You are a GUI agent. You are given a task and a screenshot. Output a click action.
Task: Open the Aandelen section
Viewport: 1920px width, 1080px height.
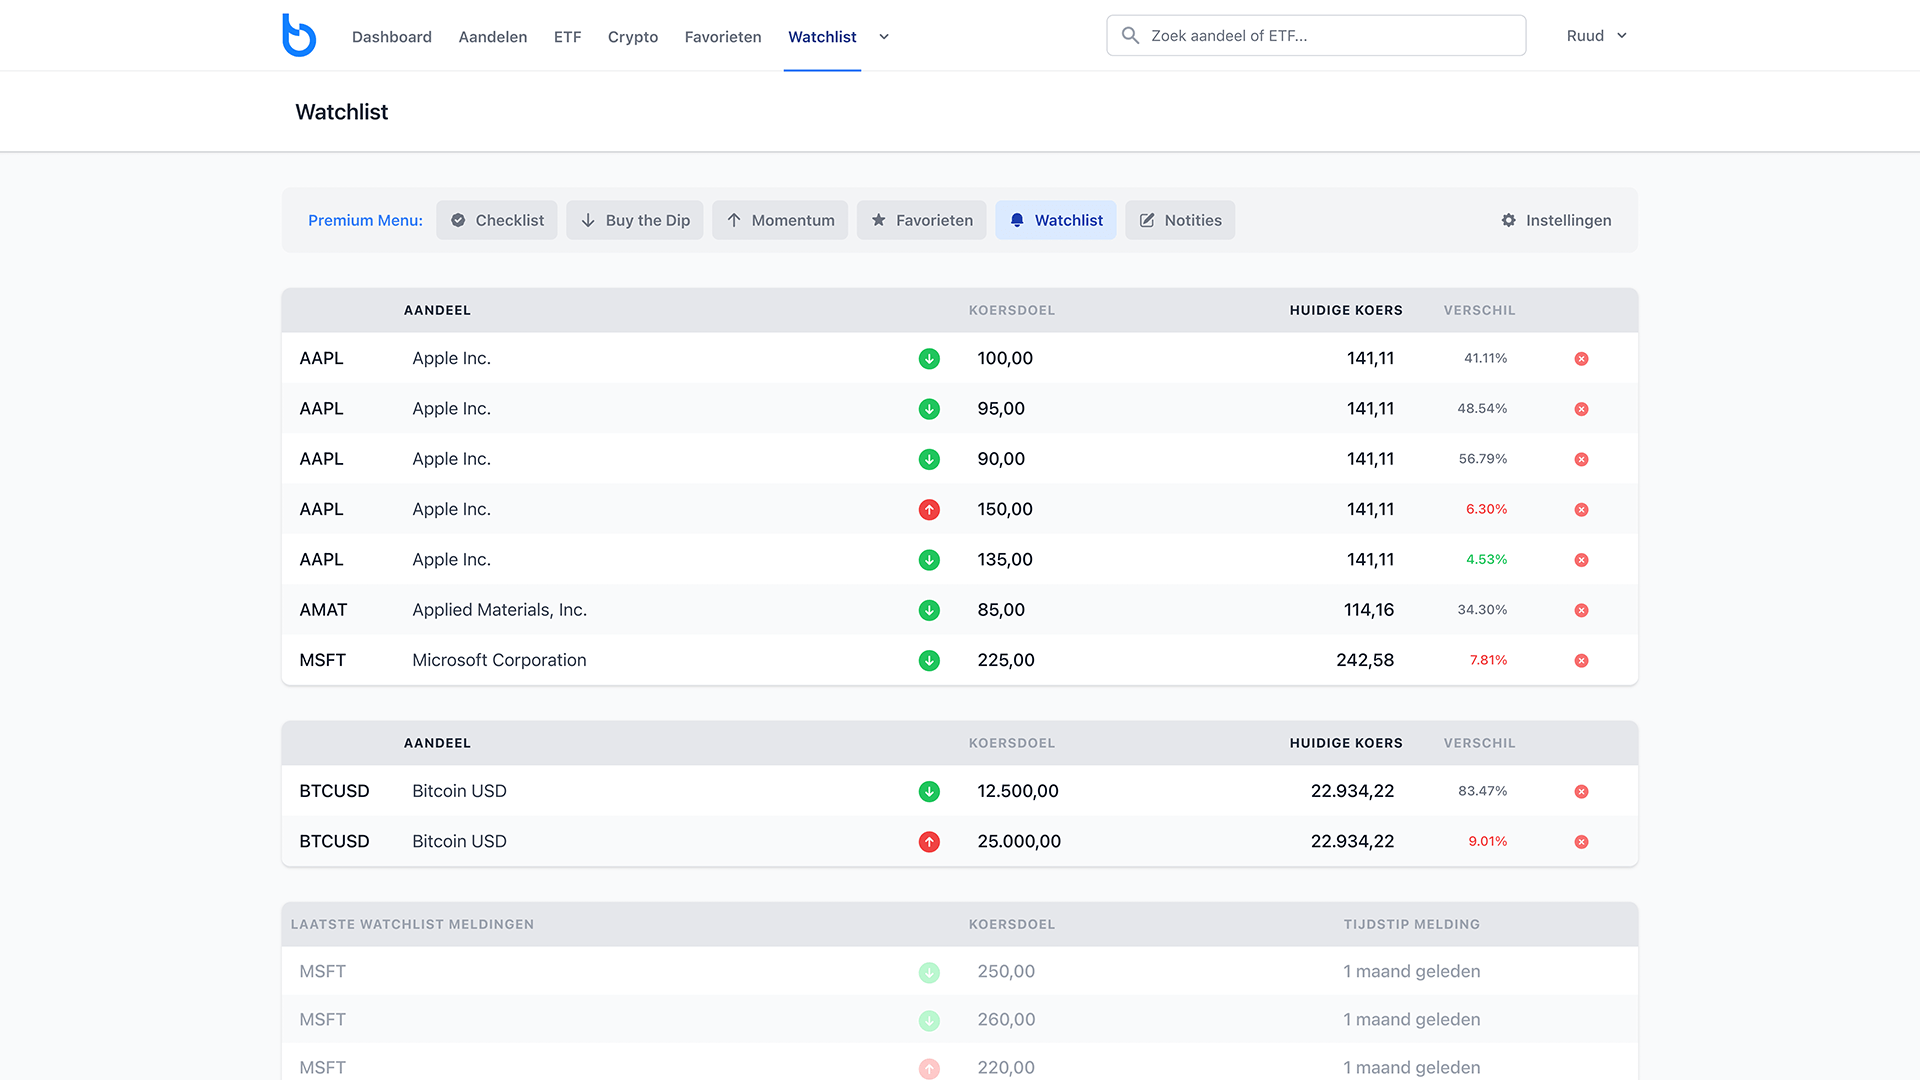[x=493, y=37]
